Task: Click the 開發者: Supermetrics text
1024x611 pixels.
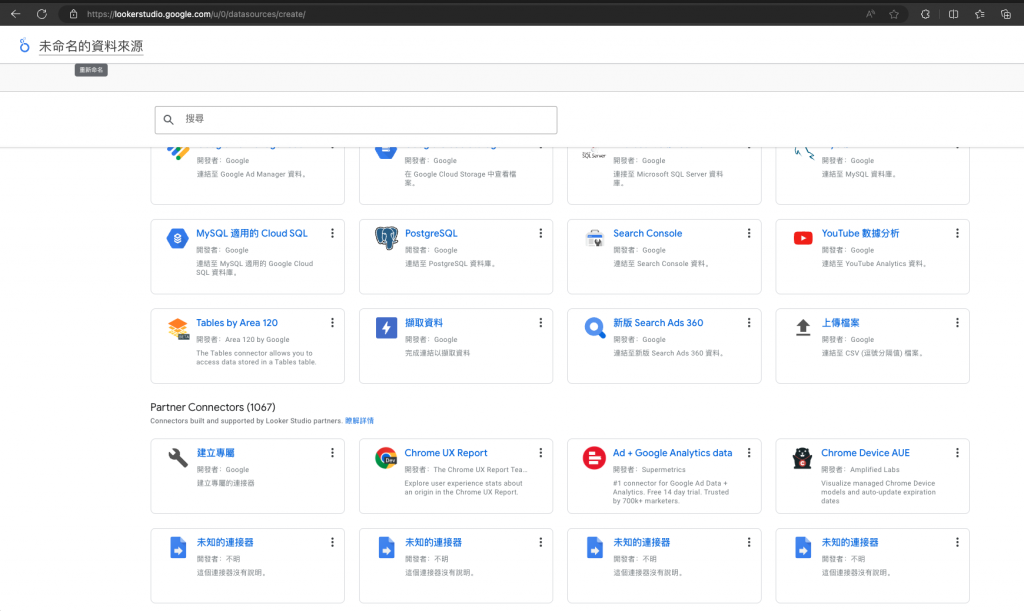Action: click(x=649, y=469)
